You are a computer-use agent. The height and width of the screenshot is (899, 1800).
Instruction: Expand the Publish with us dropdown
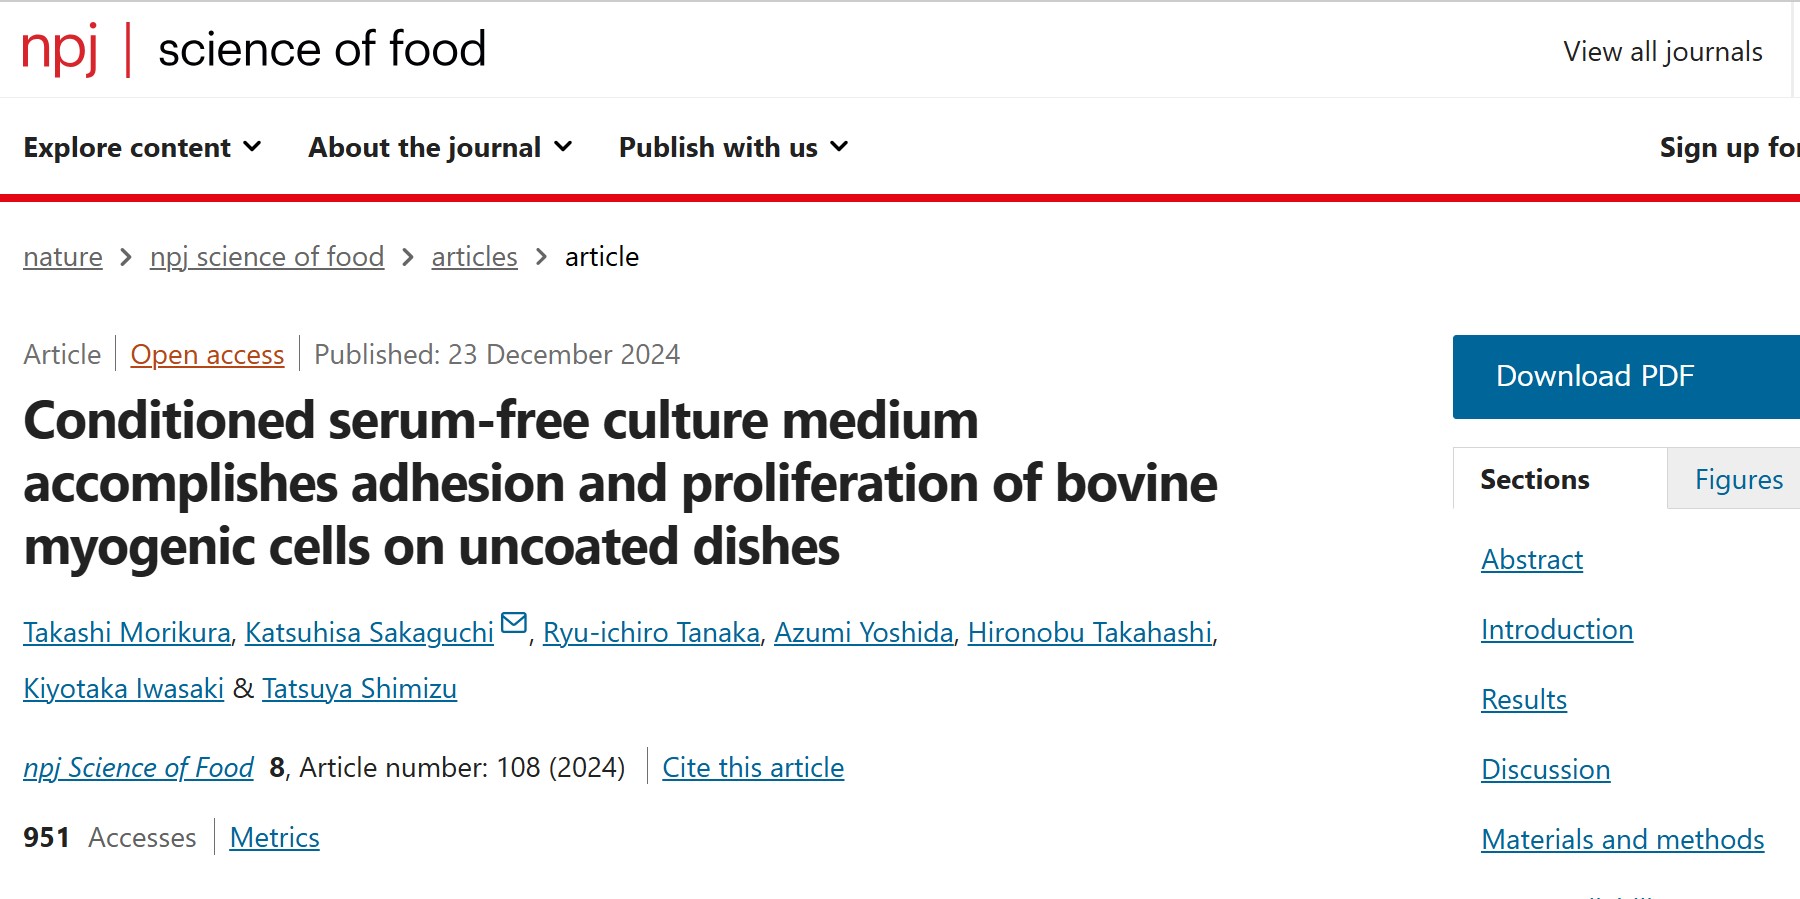(x=733, y=148)
